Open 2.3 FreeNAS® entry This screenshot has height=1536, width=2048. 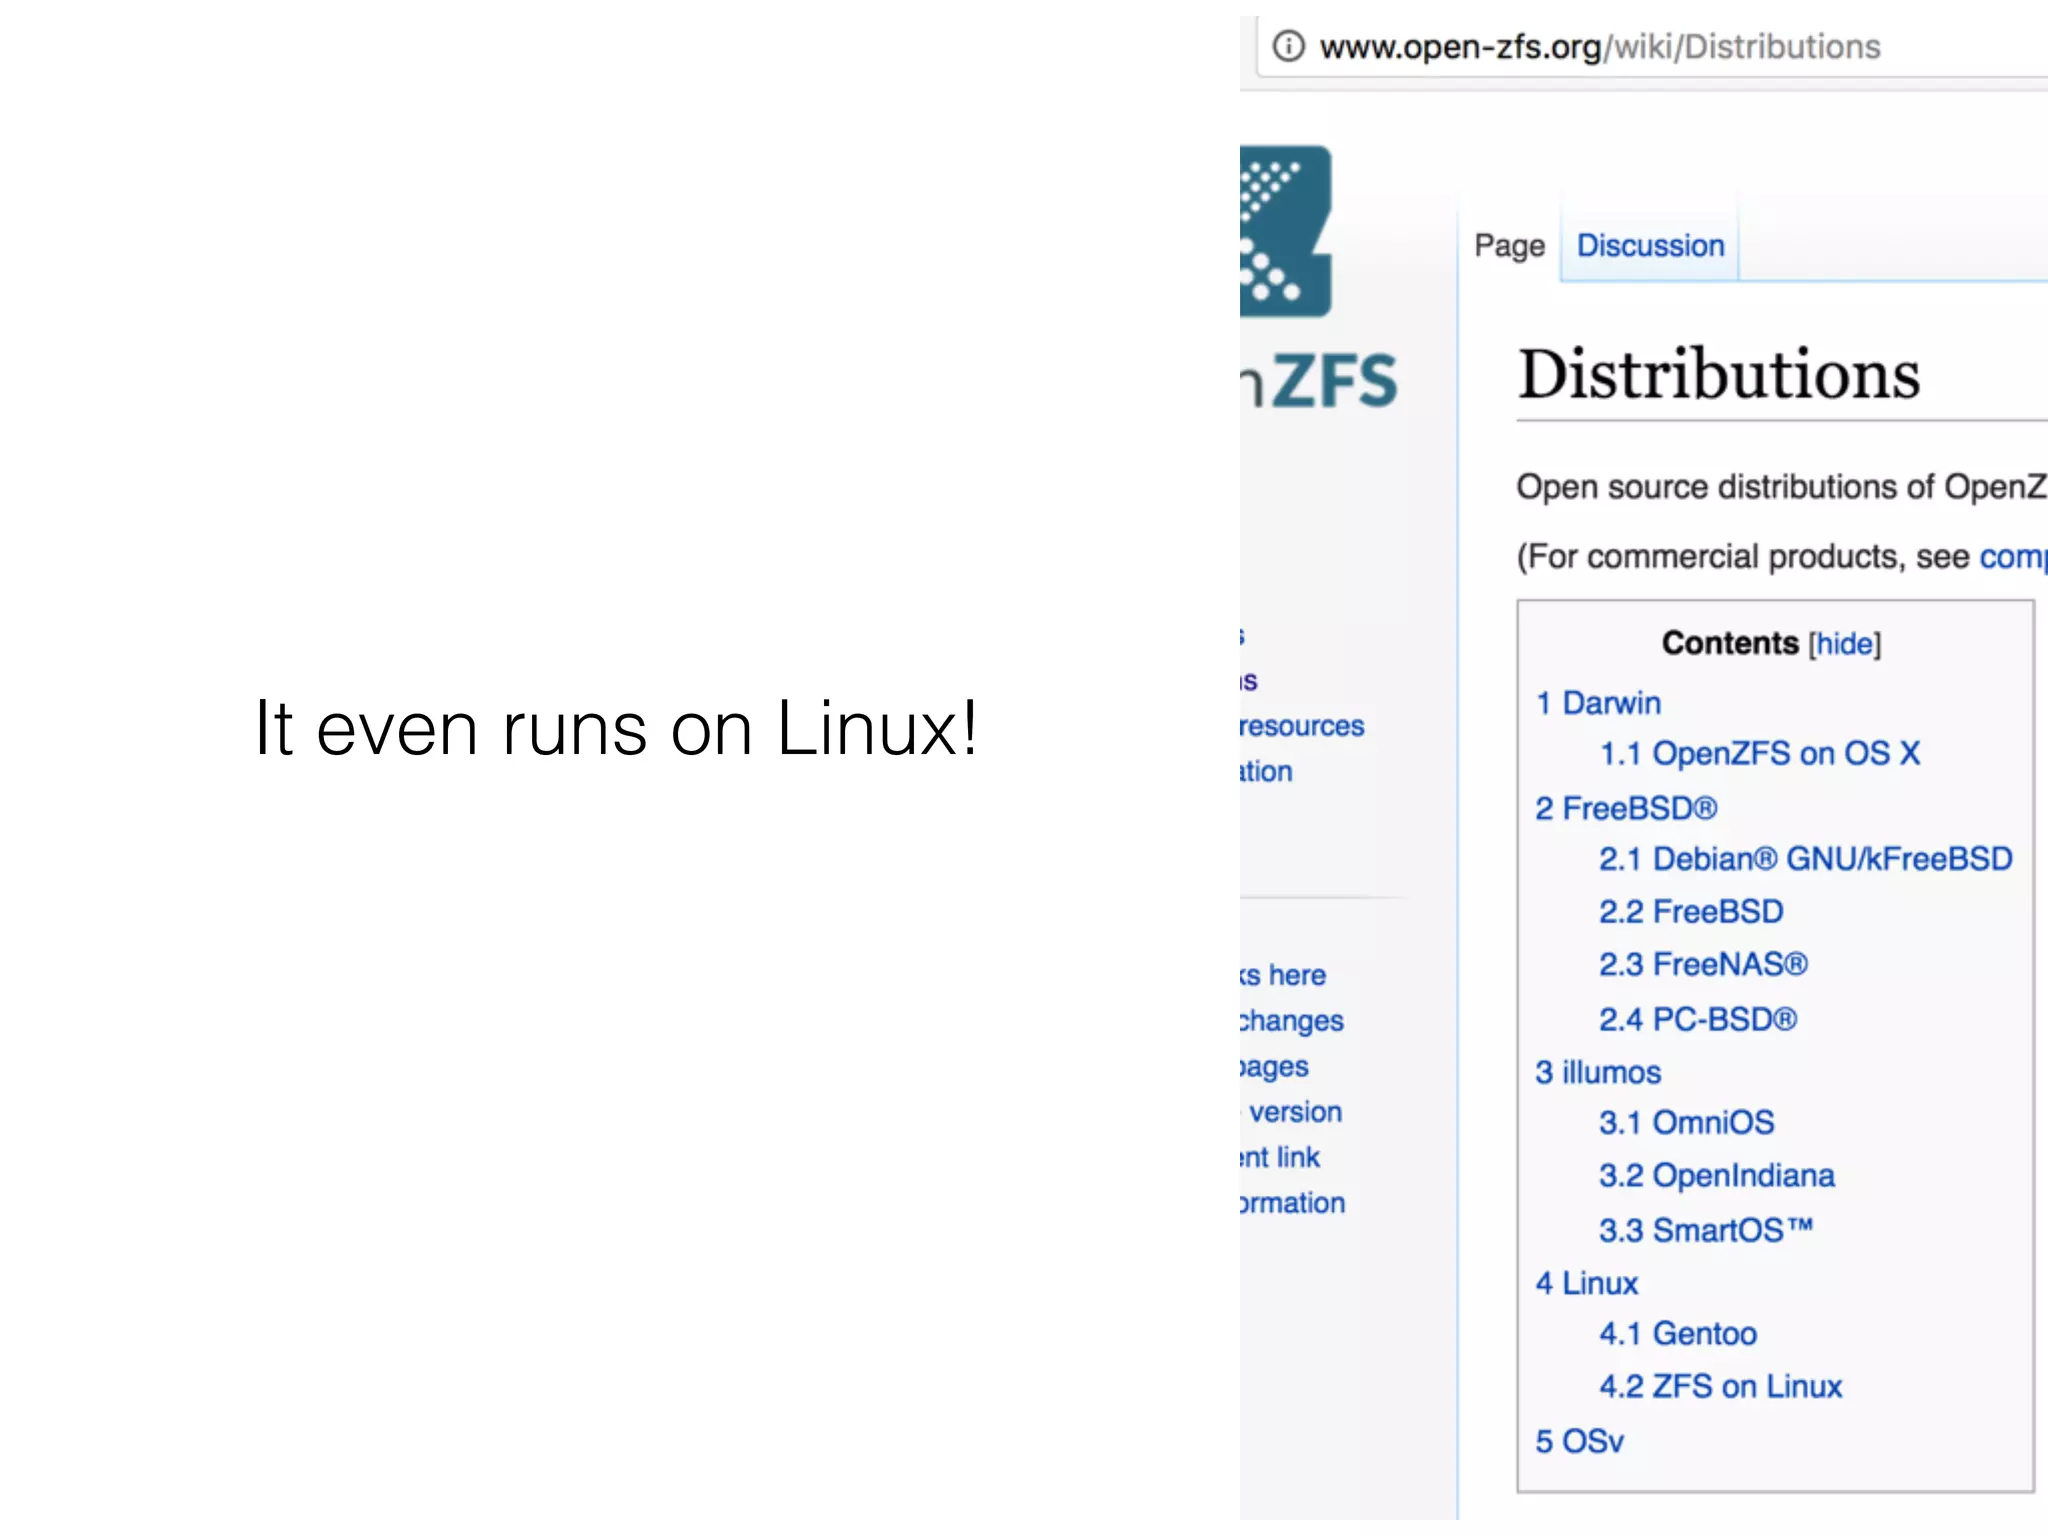[1703, 965]
